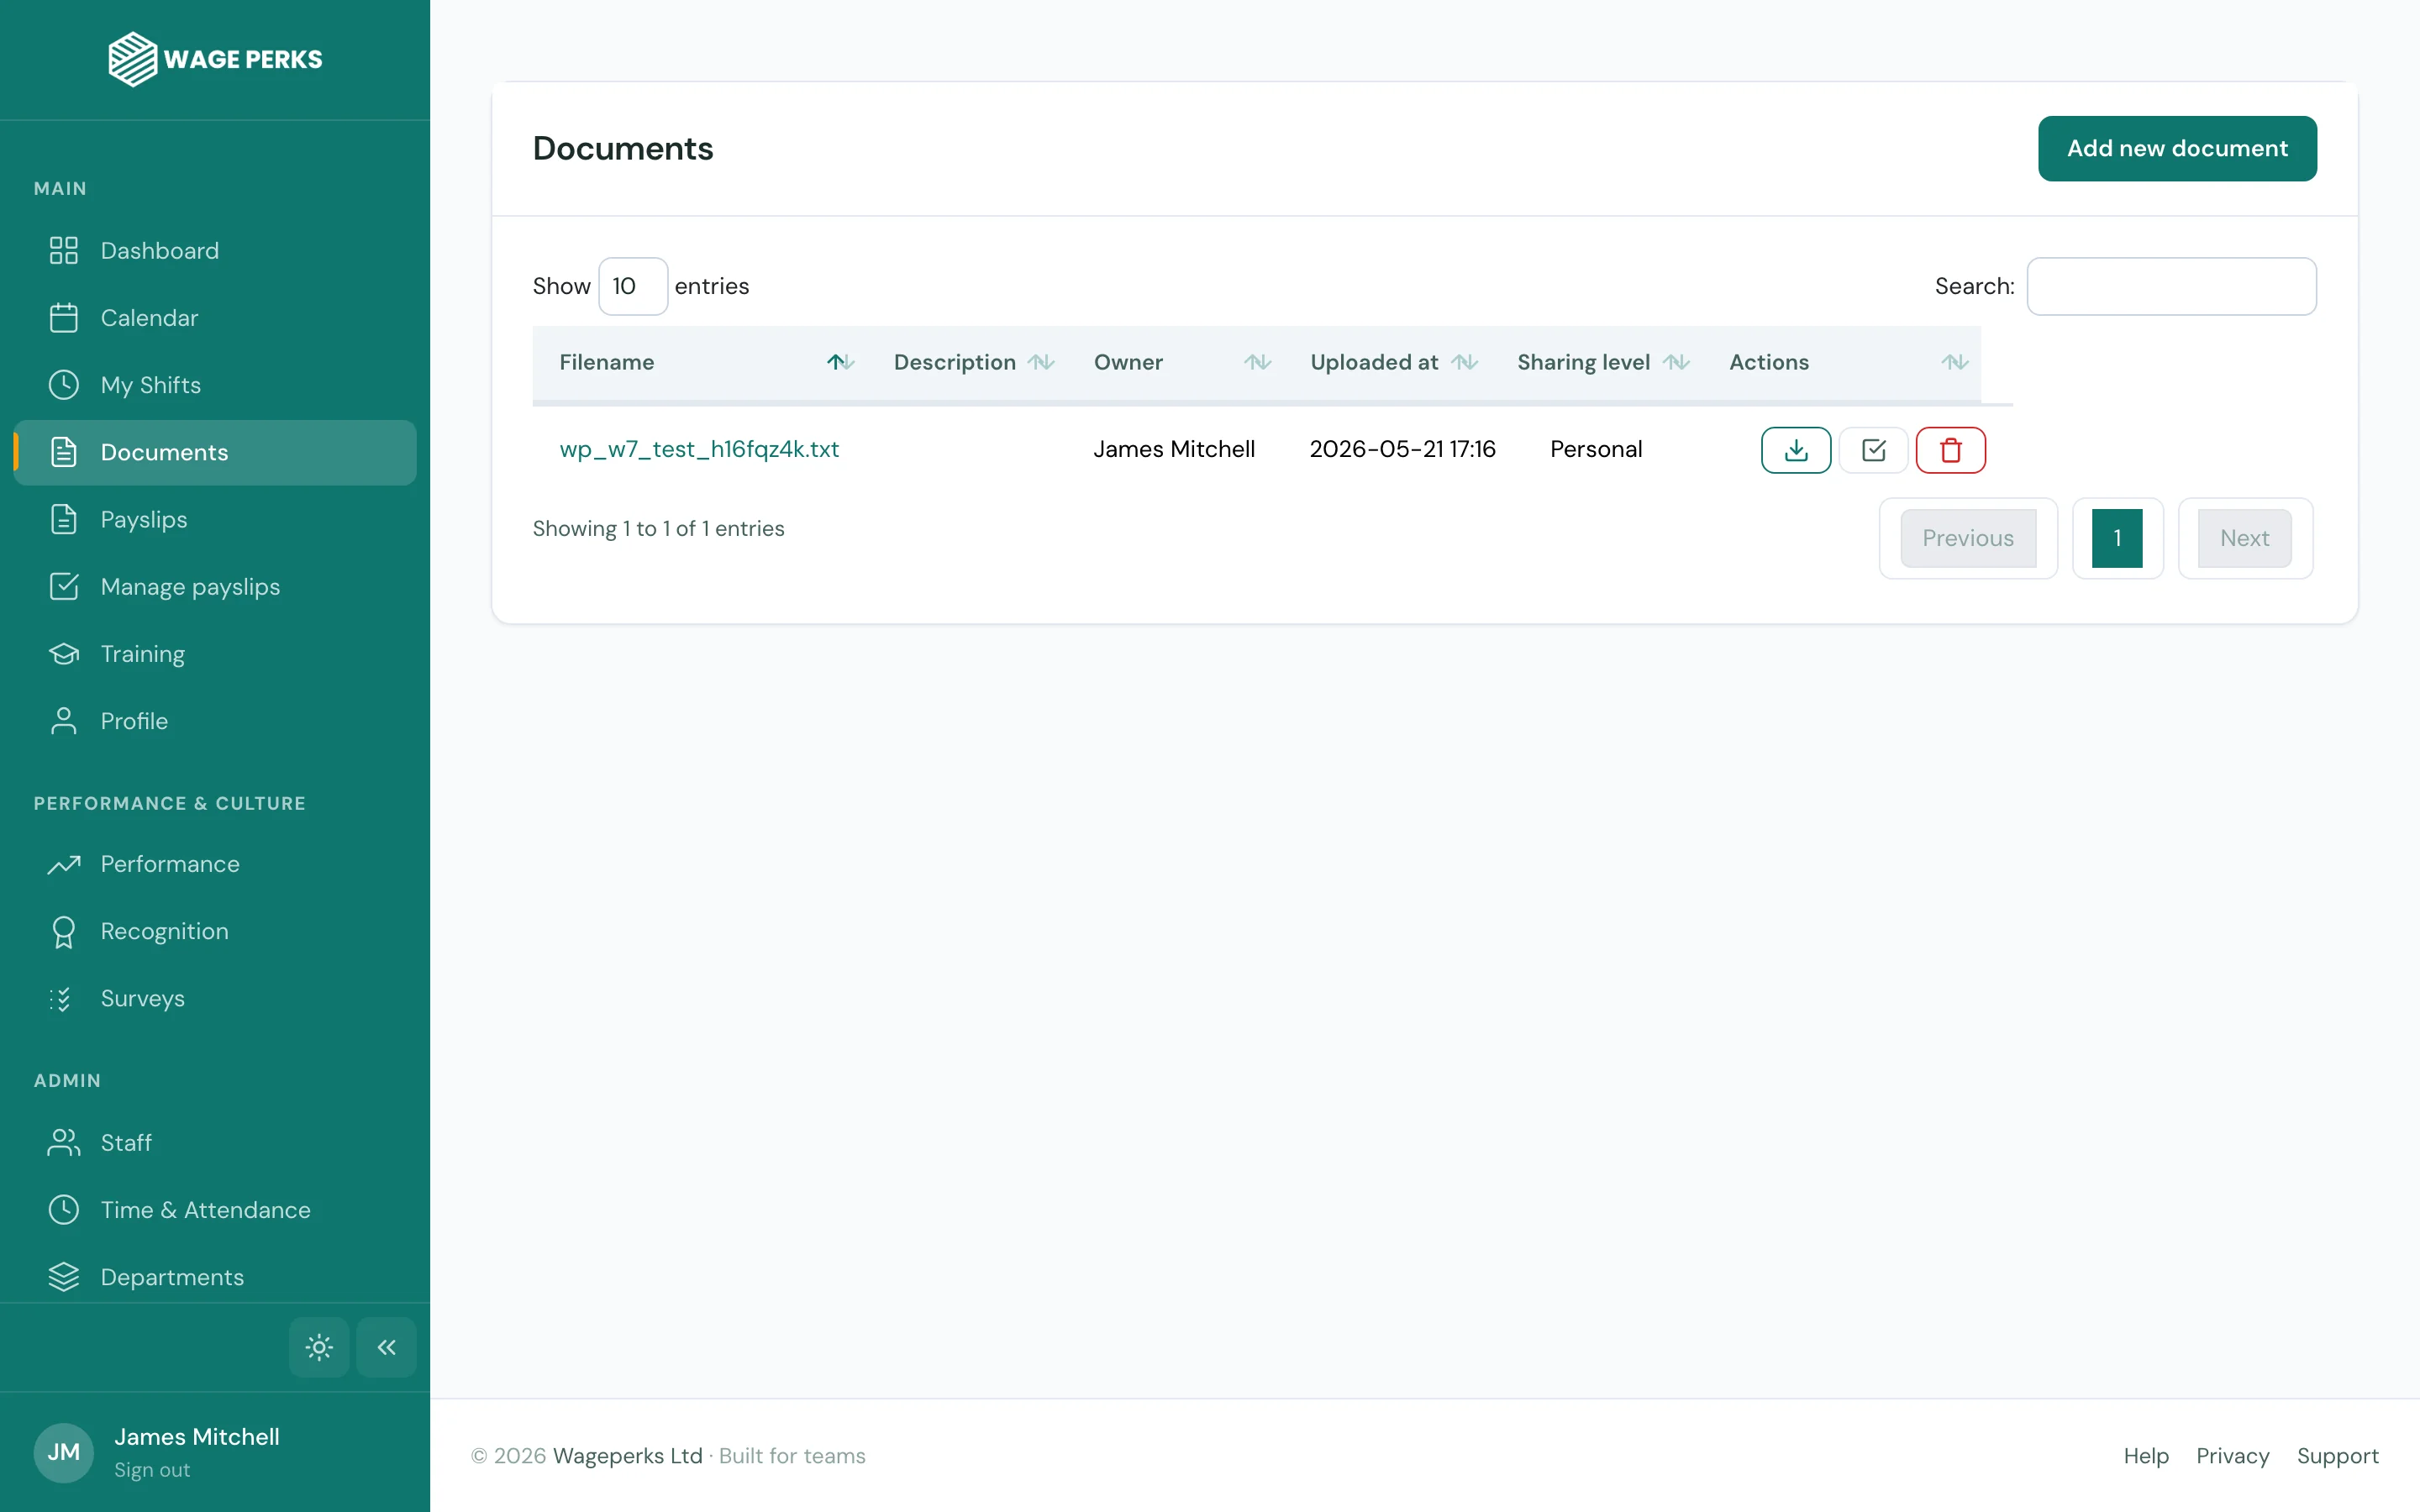This screenshot has height=1512, width=2420.
Task: Open the Show entries count dropdown
Action: tap(633, 286)
